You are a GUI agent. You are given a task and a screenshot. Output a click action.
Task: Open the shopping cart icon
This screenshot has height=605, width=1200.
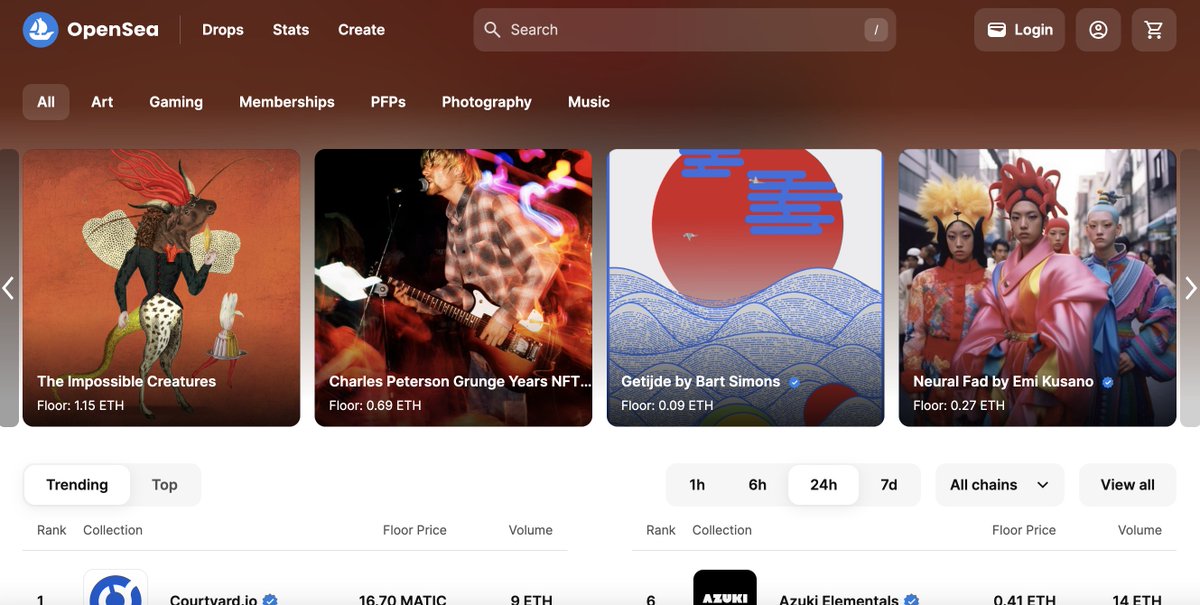[x=1154, y=30]
